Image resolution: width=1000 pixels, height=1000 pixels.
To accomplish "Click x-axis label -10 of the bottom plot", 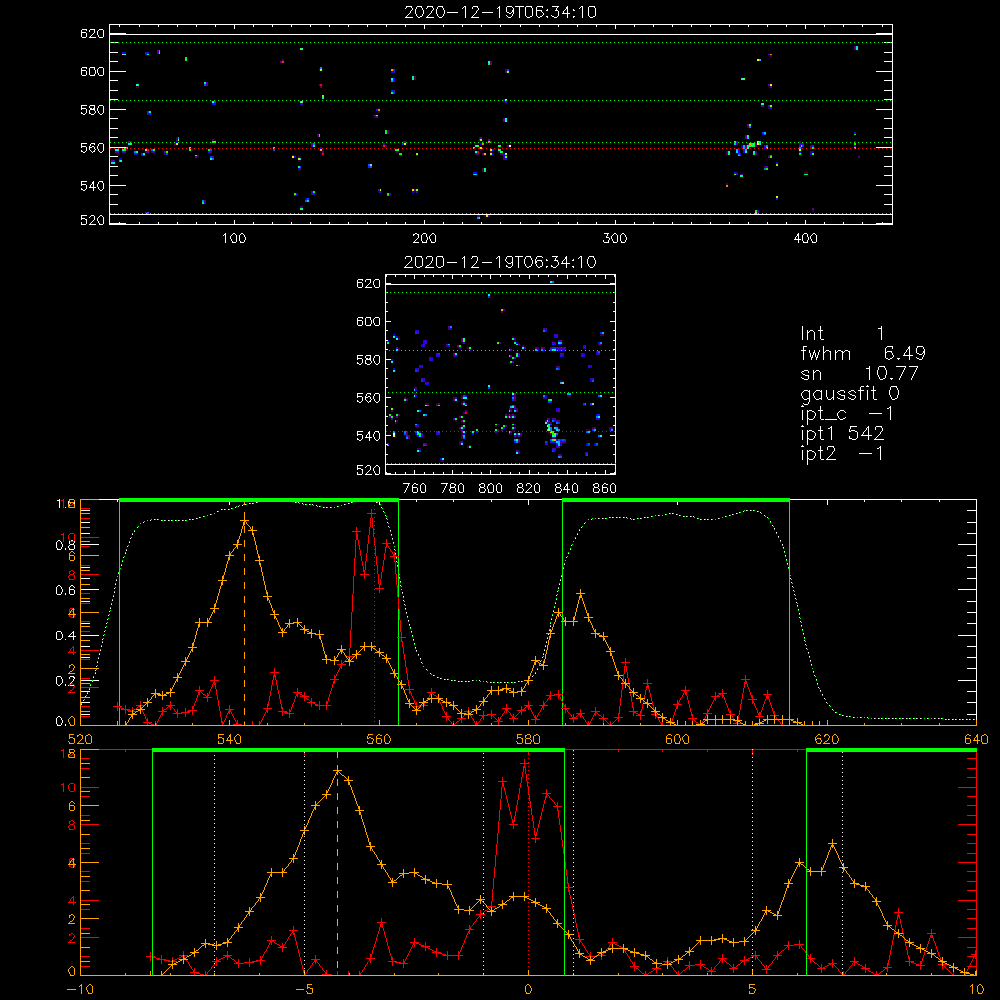I will 80,990.
